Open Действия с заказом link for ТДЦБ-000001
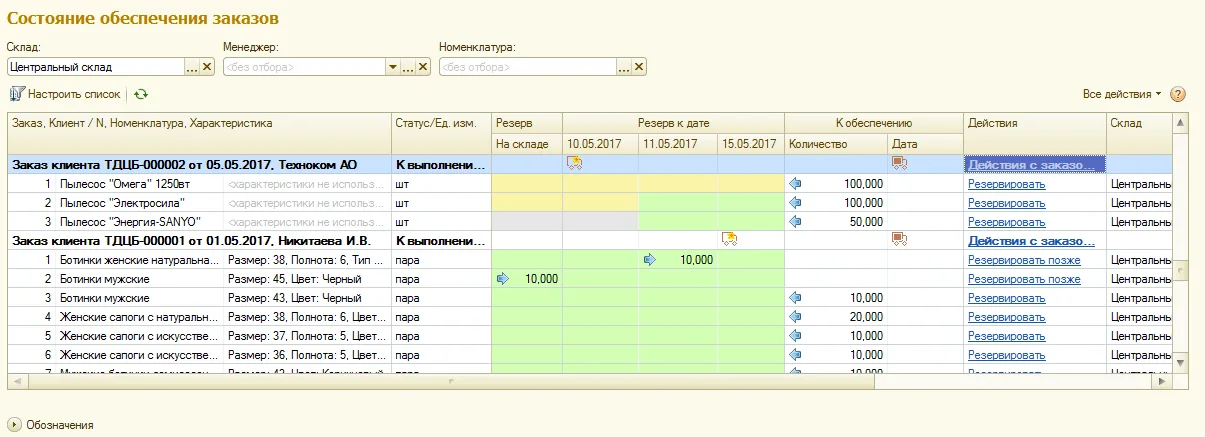Viewport: 1205px width, 437px height. (x=1031, y=241)
